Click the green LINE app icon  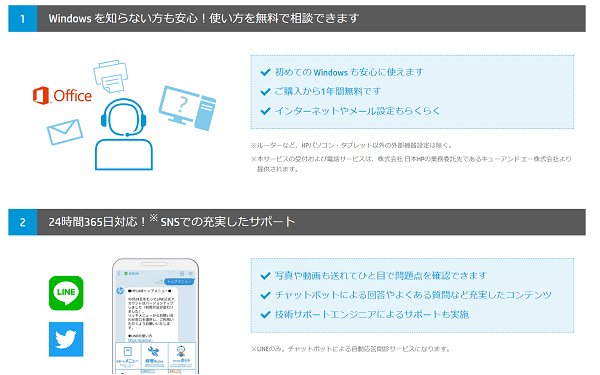[66, 293]
